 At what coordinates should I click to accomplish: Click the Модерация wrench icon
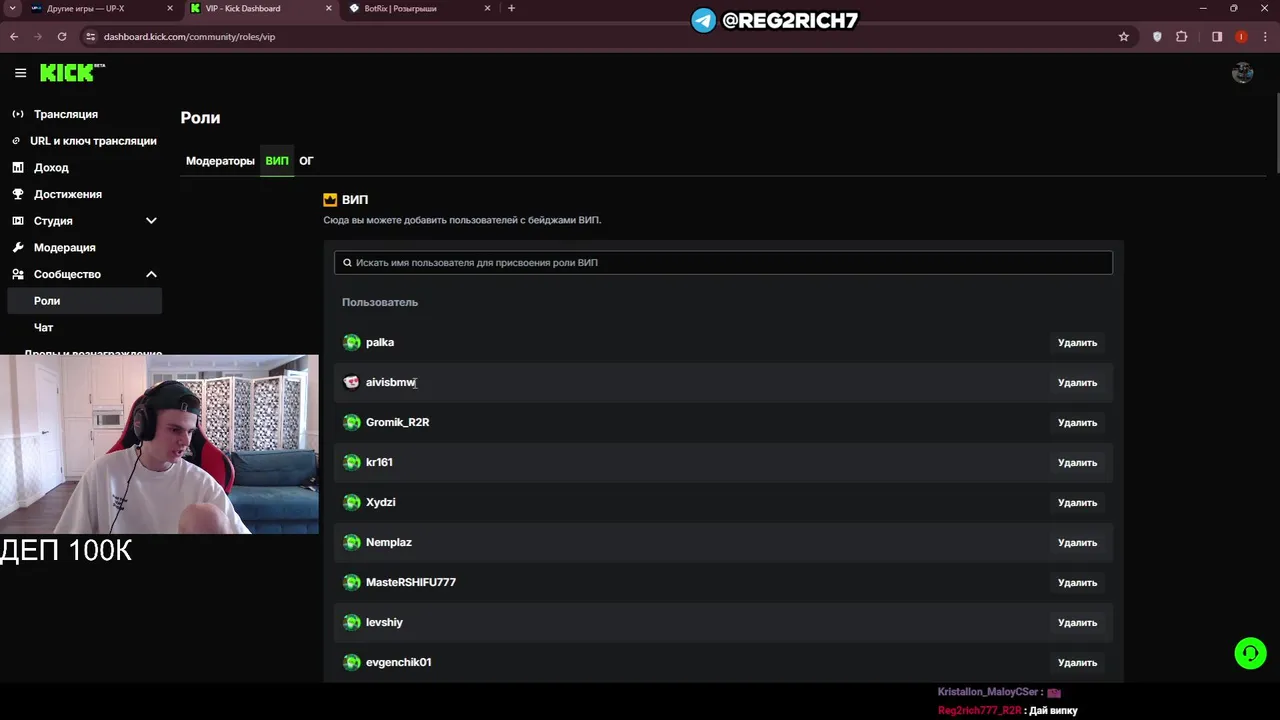18,247
